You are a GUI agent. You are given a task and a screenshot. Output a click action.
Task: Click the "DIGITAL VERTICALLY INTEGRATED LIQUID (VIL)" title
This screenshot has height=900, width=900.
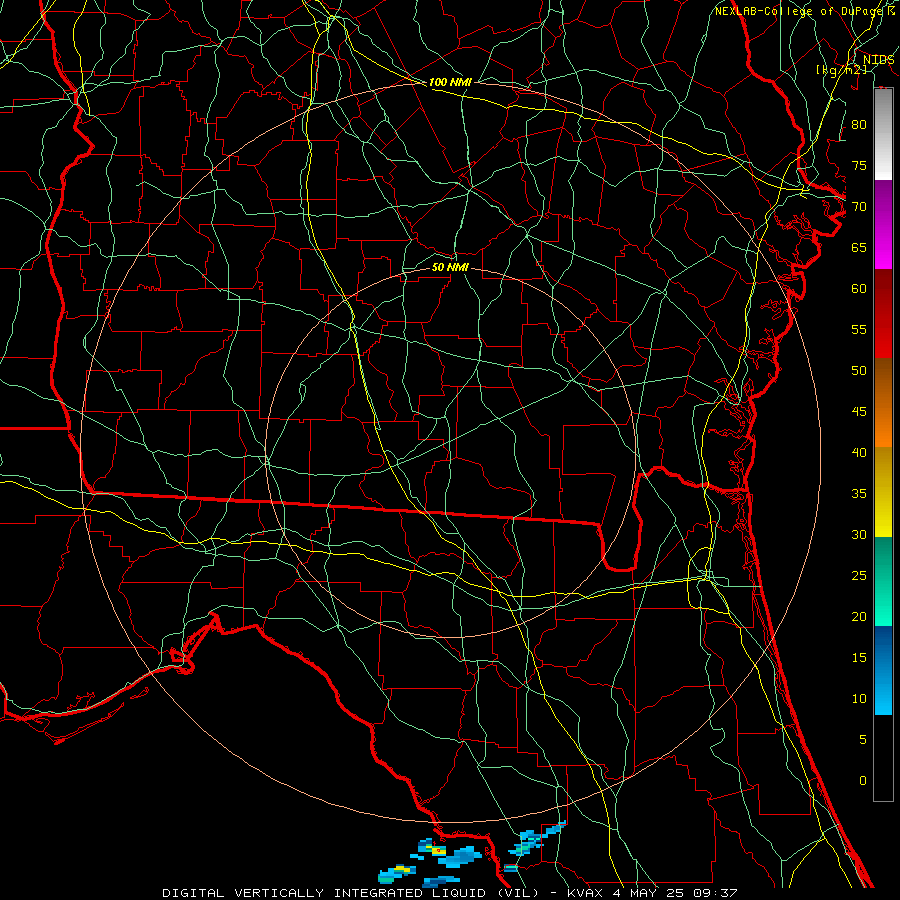pyautogui.click(x=351, y=893)
